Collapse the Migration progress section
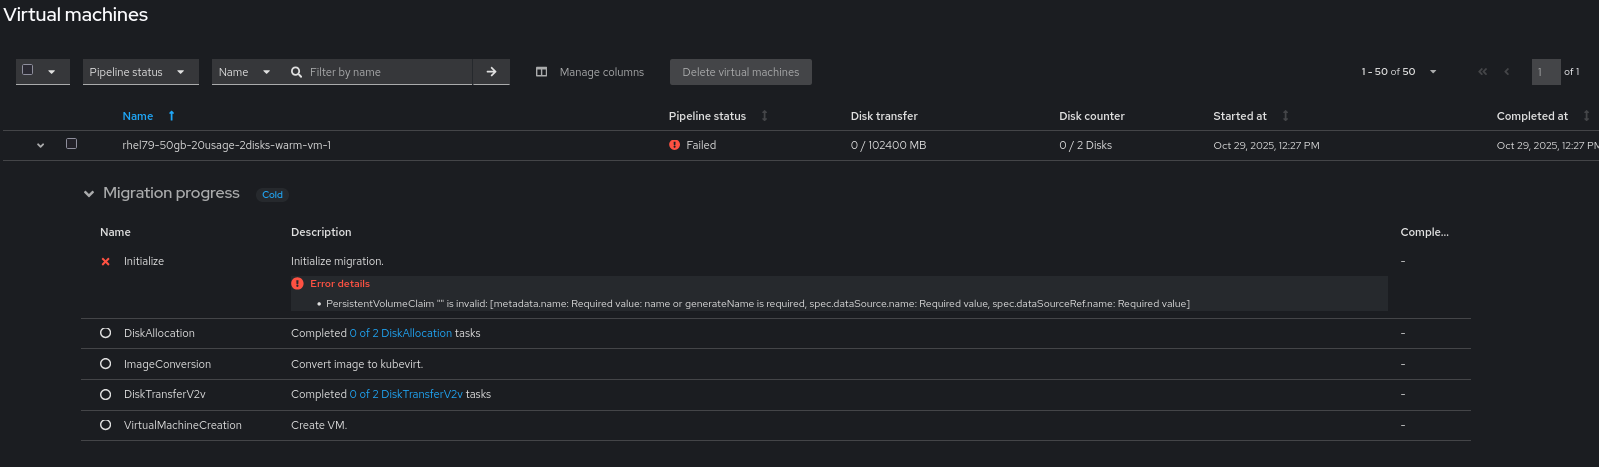 tap(89, 194)
